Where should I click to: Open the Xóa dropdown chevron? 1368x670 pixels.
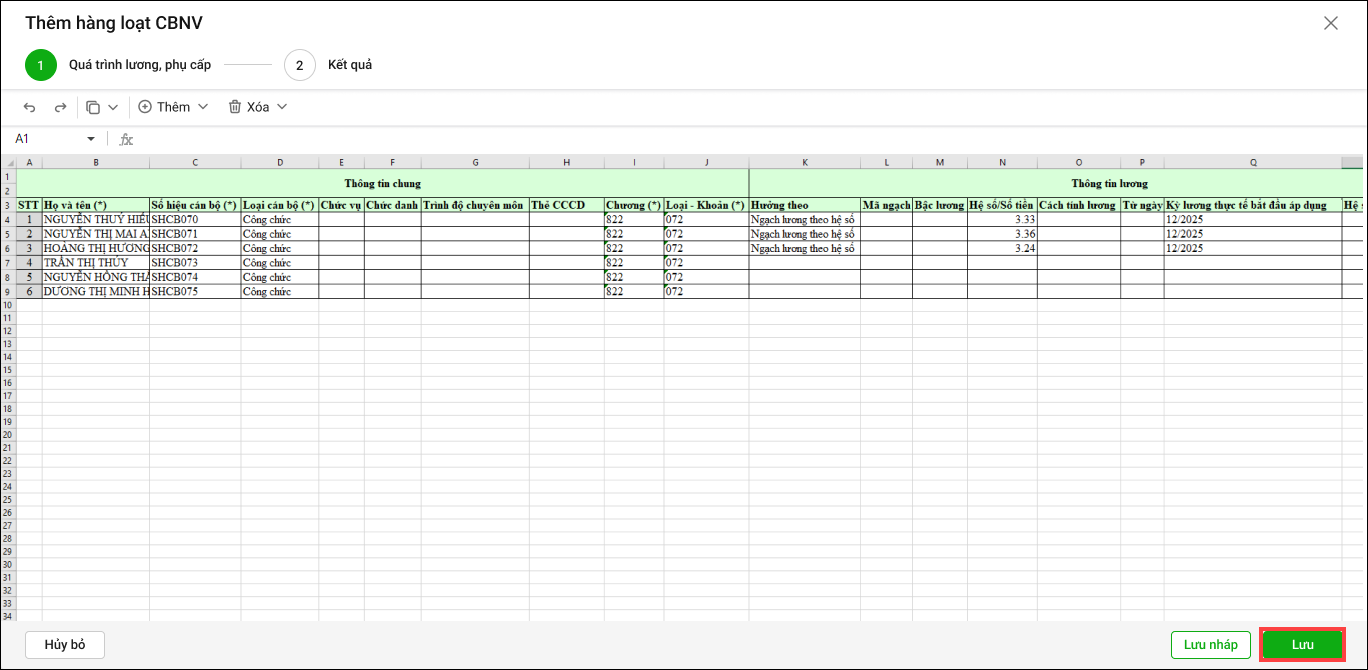[x=282, y=107]
